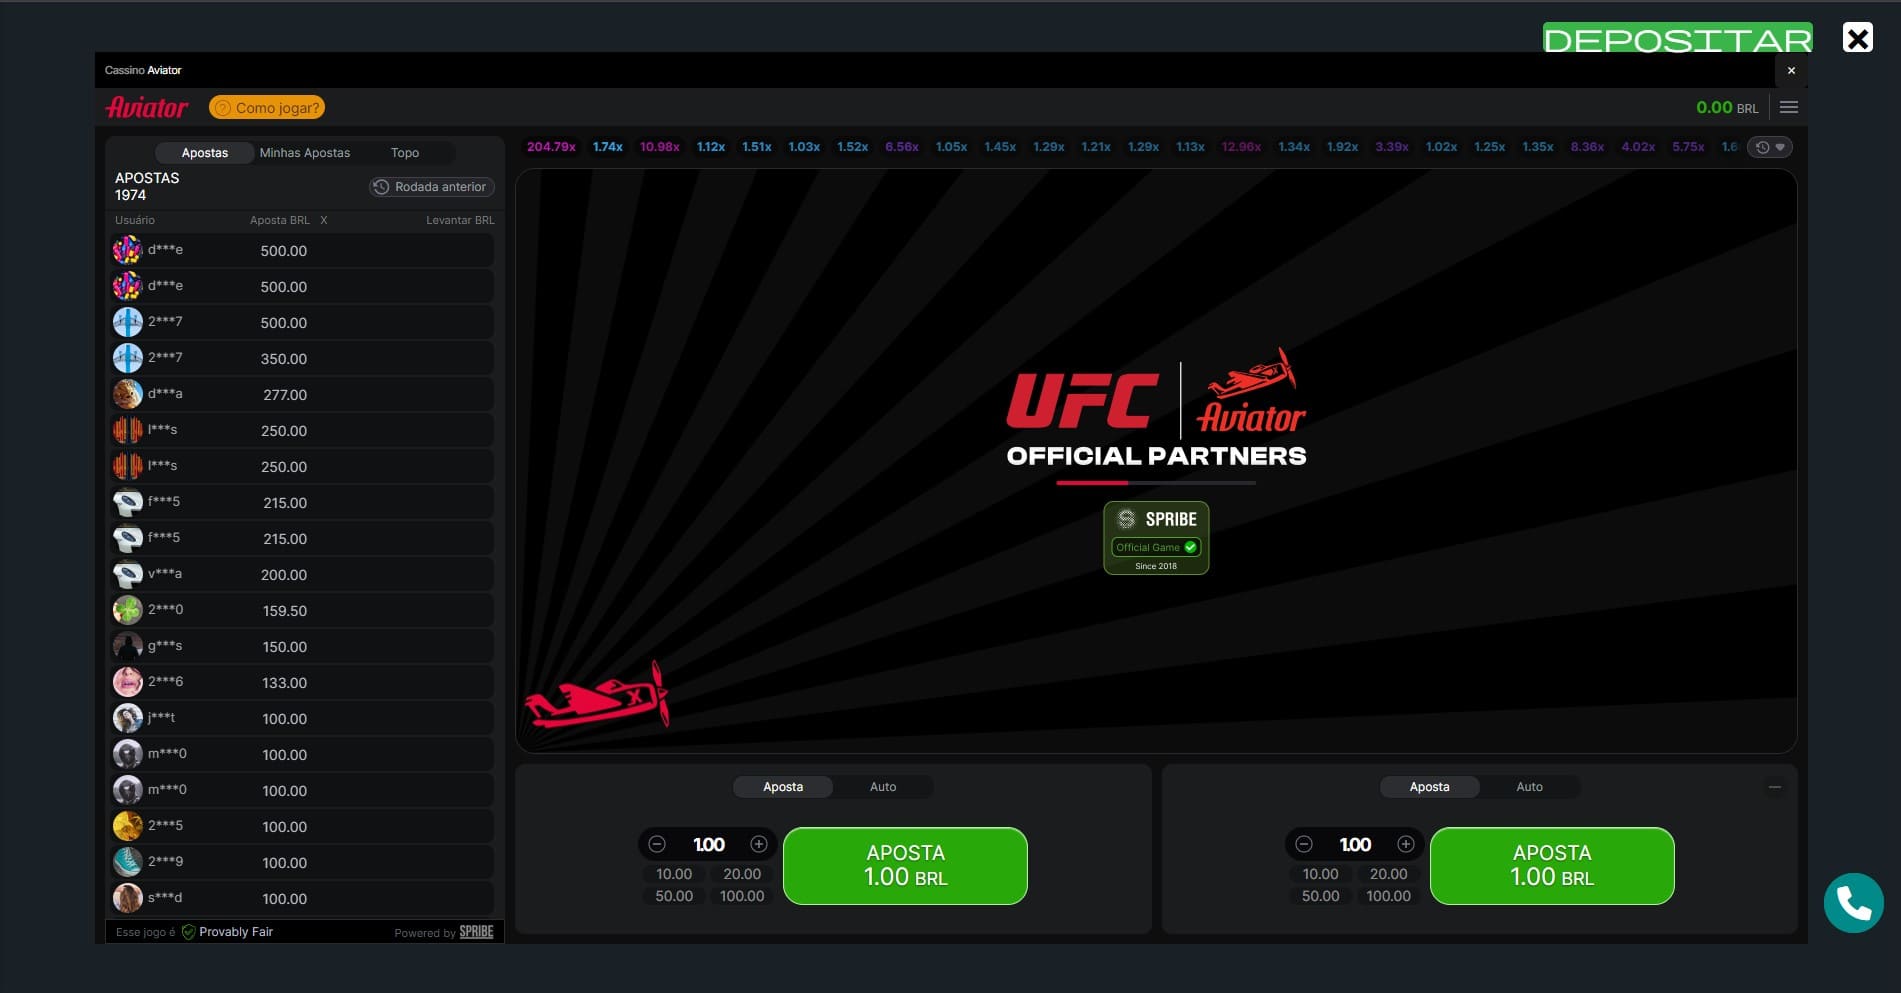Click the Aviator logo
Image resolution: width=1901 pixels, height=993 pixels.
[147, 107]
